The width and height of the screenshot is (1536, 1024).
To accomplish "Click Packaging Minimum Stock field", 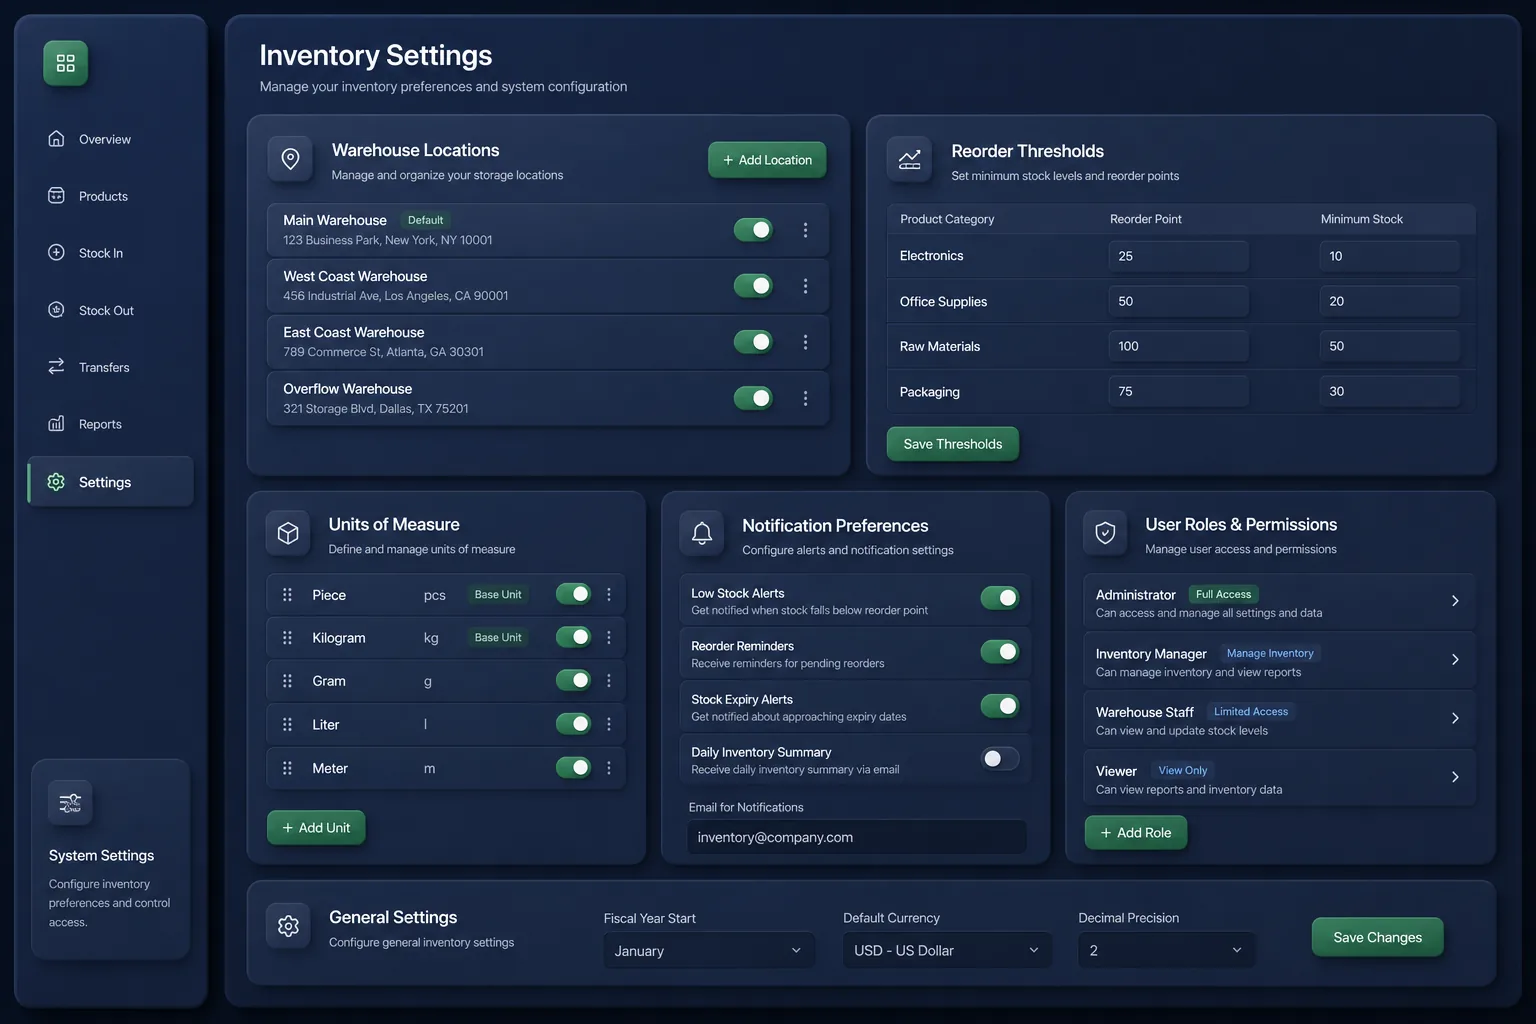I will [1389, 391].
